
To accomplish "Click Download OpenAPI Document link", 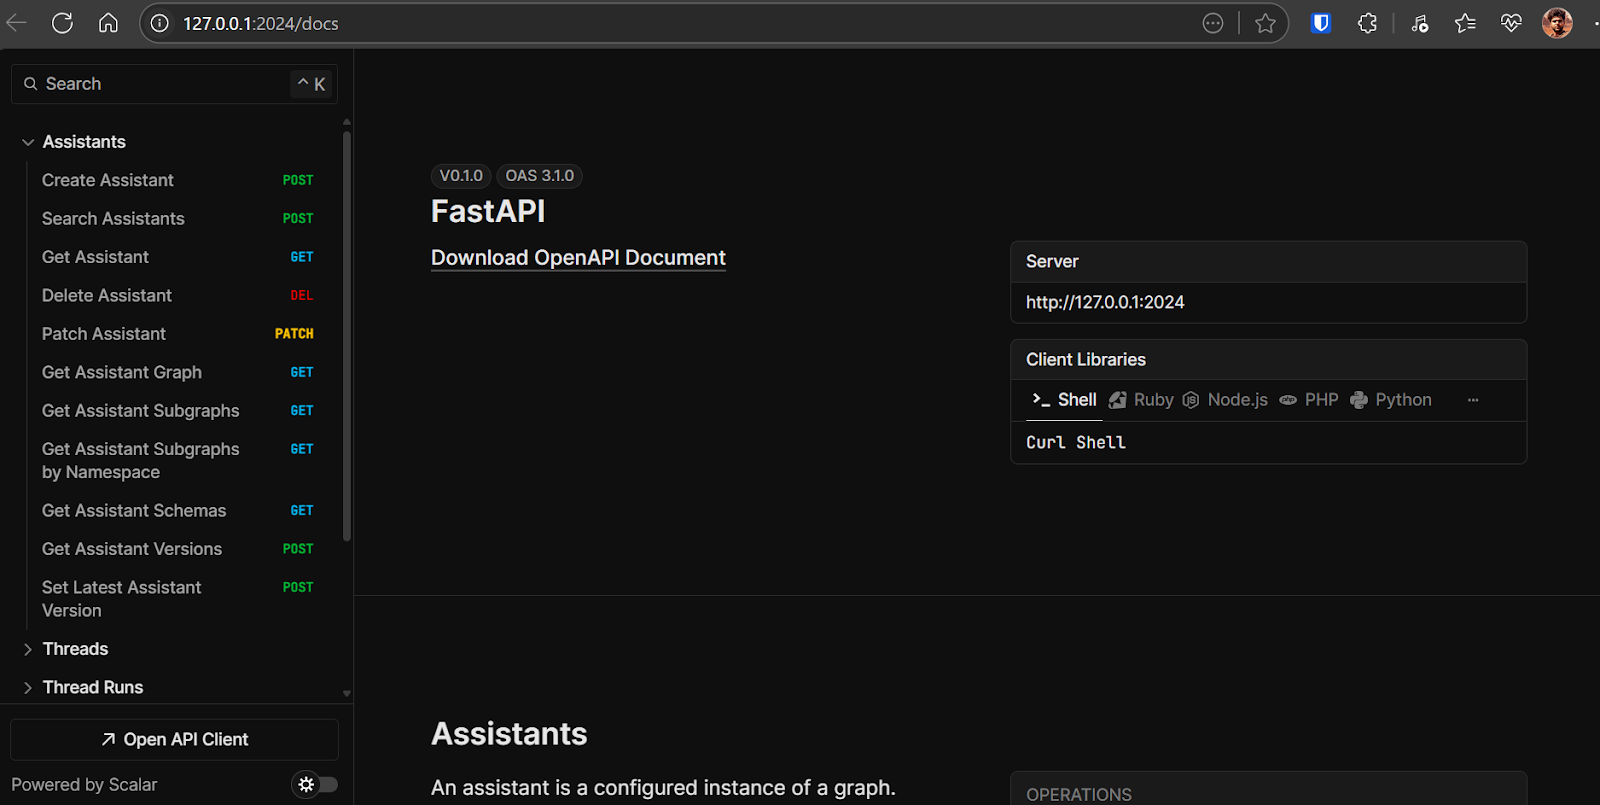I will [578, 258].
